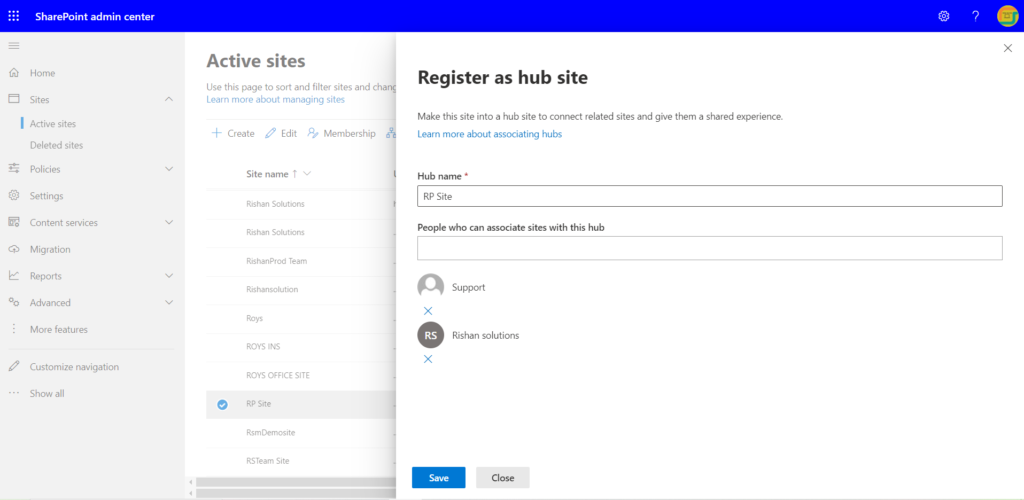
Task: Click the plus icon beside Create
Action: [217, 133]
